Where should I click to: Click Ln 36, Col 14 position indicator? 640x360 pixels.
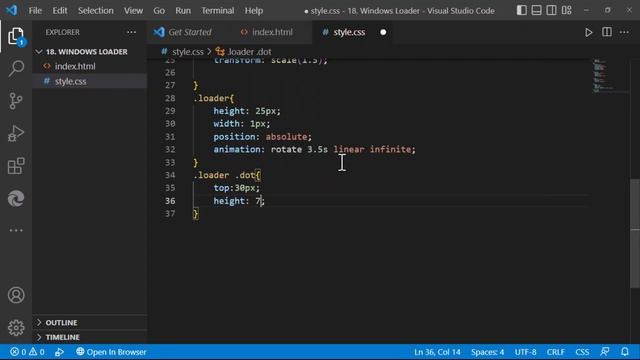pos(437,352)
